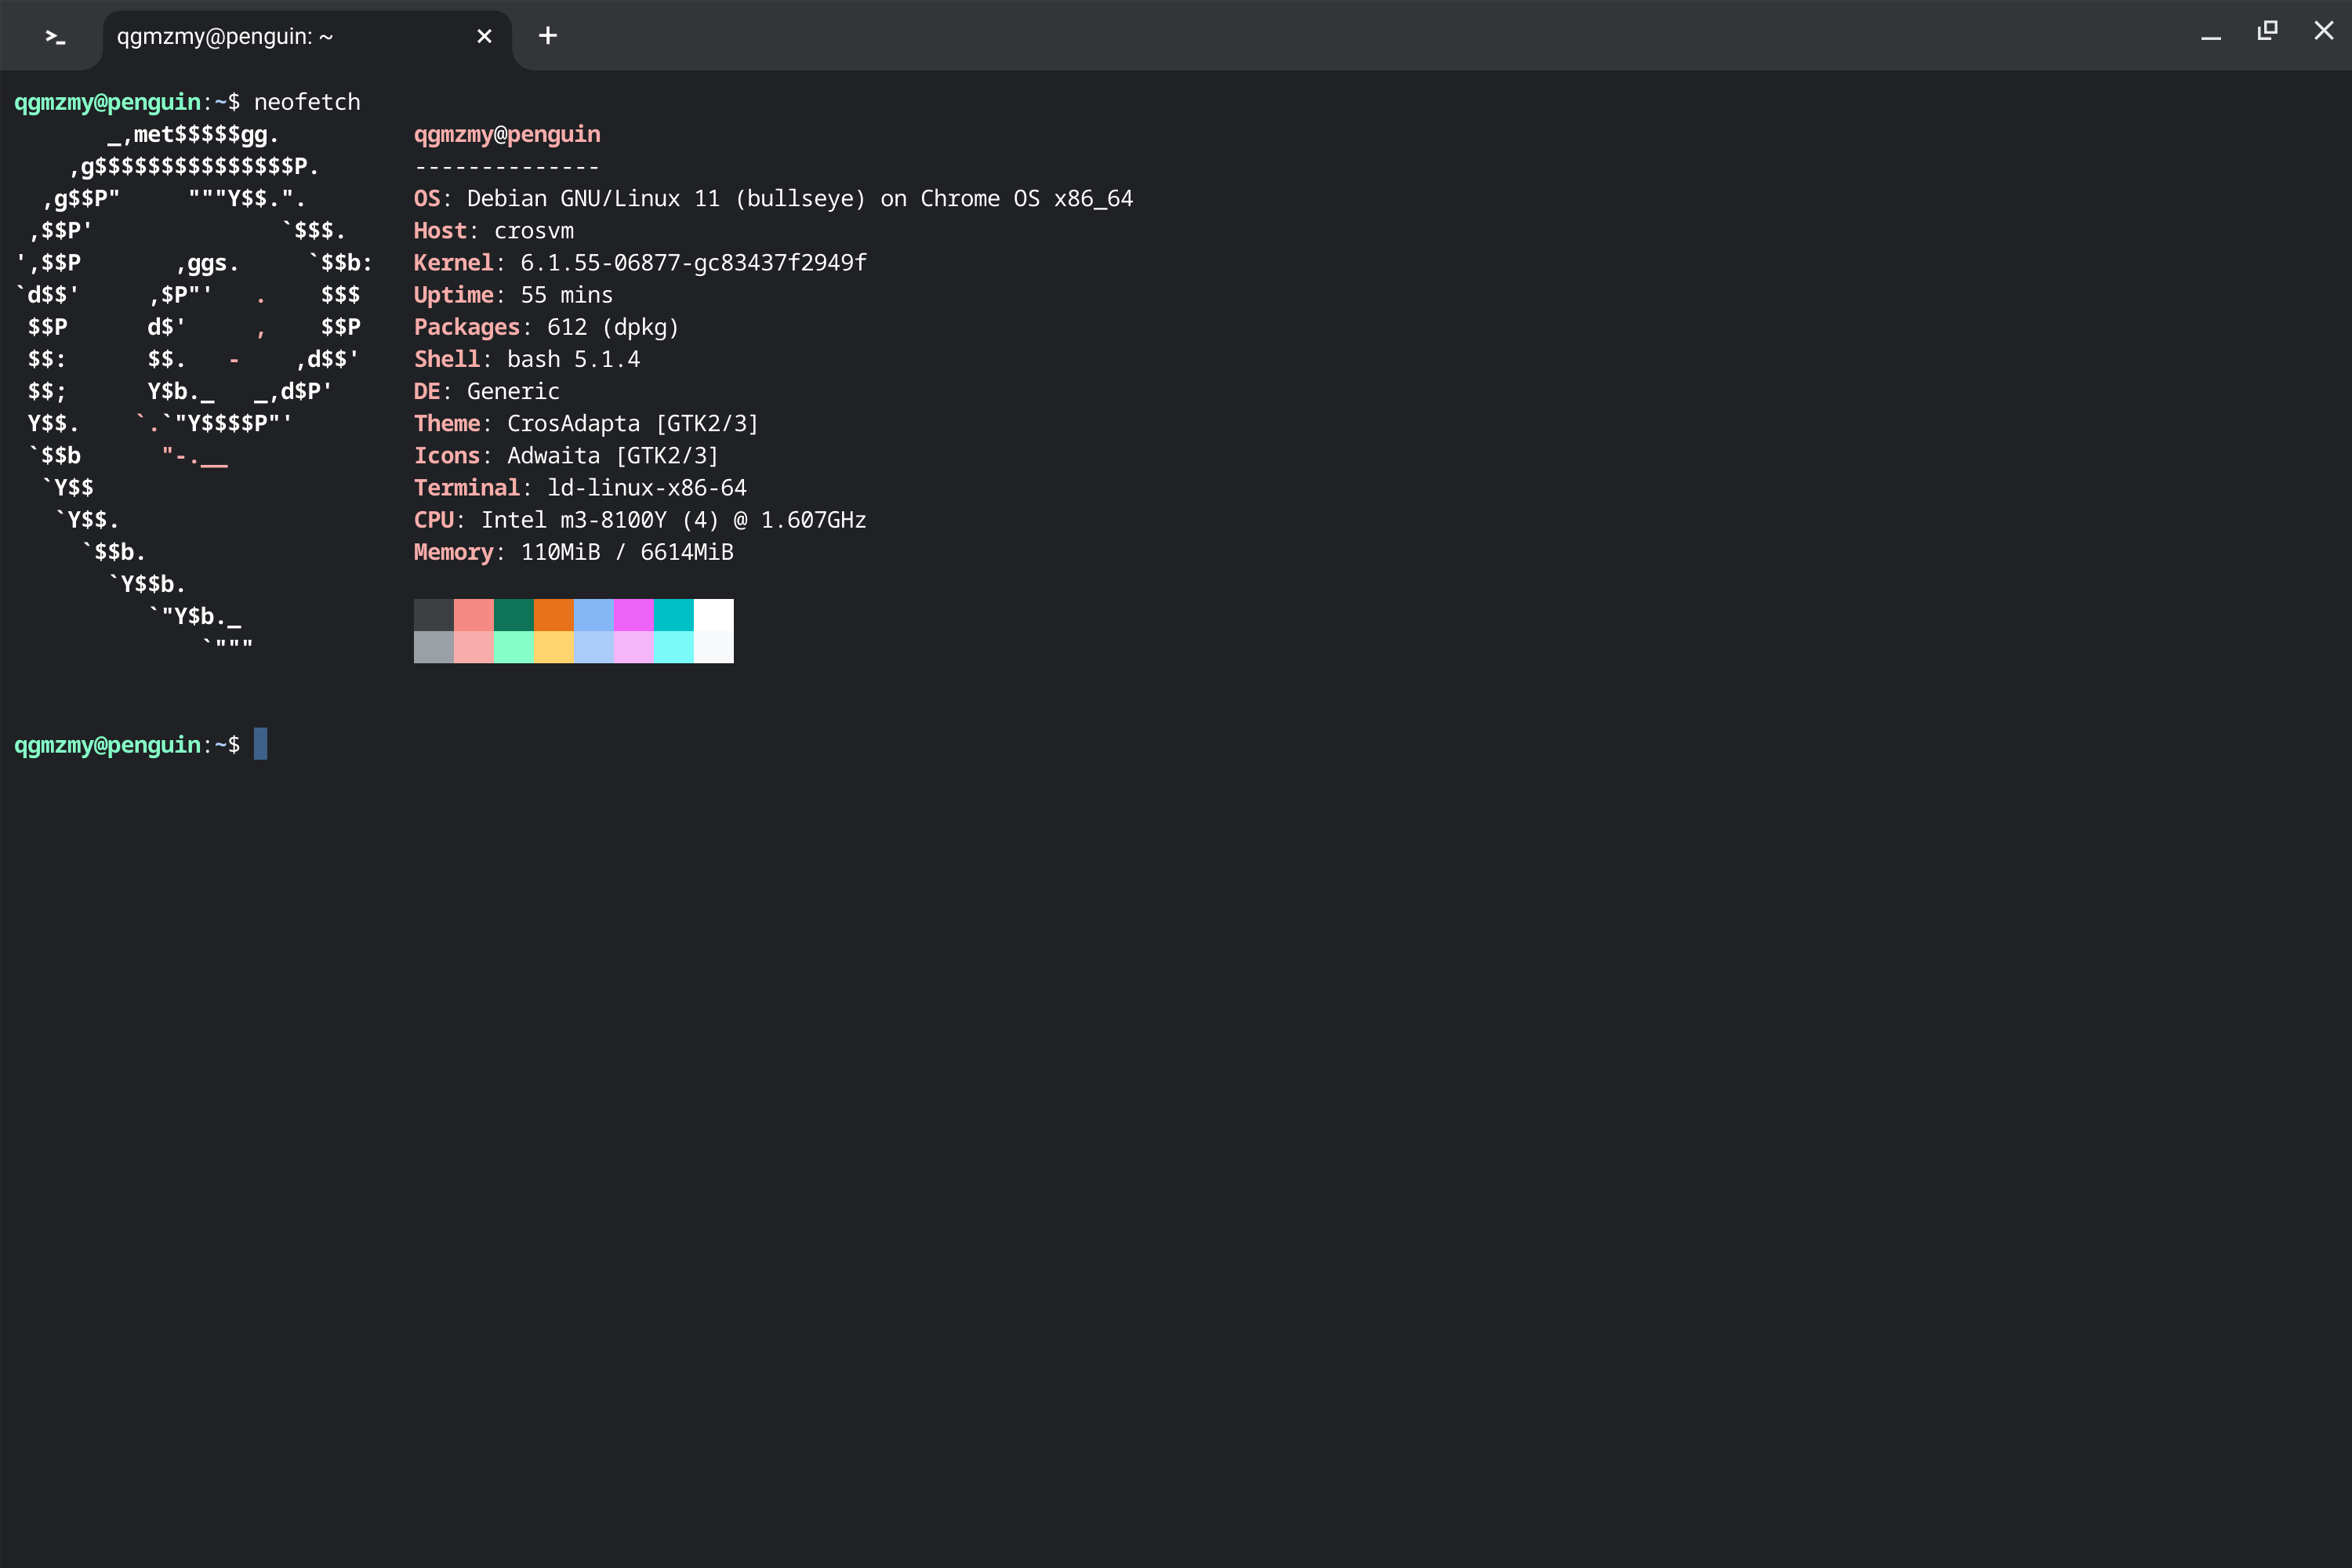Click the pure white color block top row
Image resolution: width=2352 pixels, height=1568 pixels.
pos(714,615)
